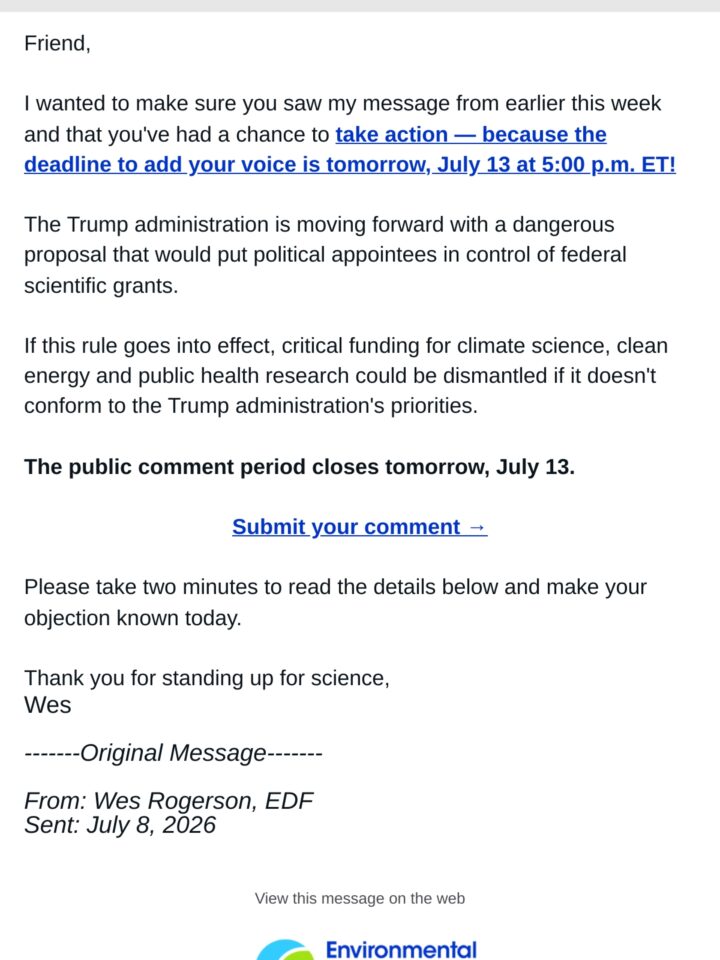Image resolution: width=720 pixels, height=960 pixels.
Task: Click the 'Wes' signature name
Action: (48, 705)
